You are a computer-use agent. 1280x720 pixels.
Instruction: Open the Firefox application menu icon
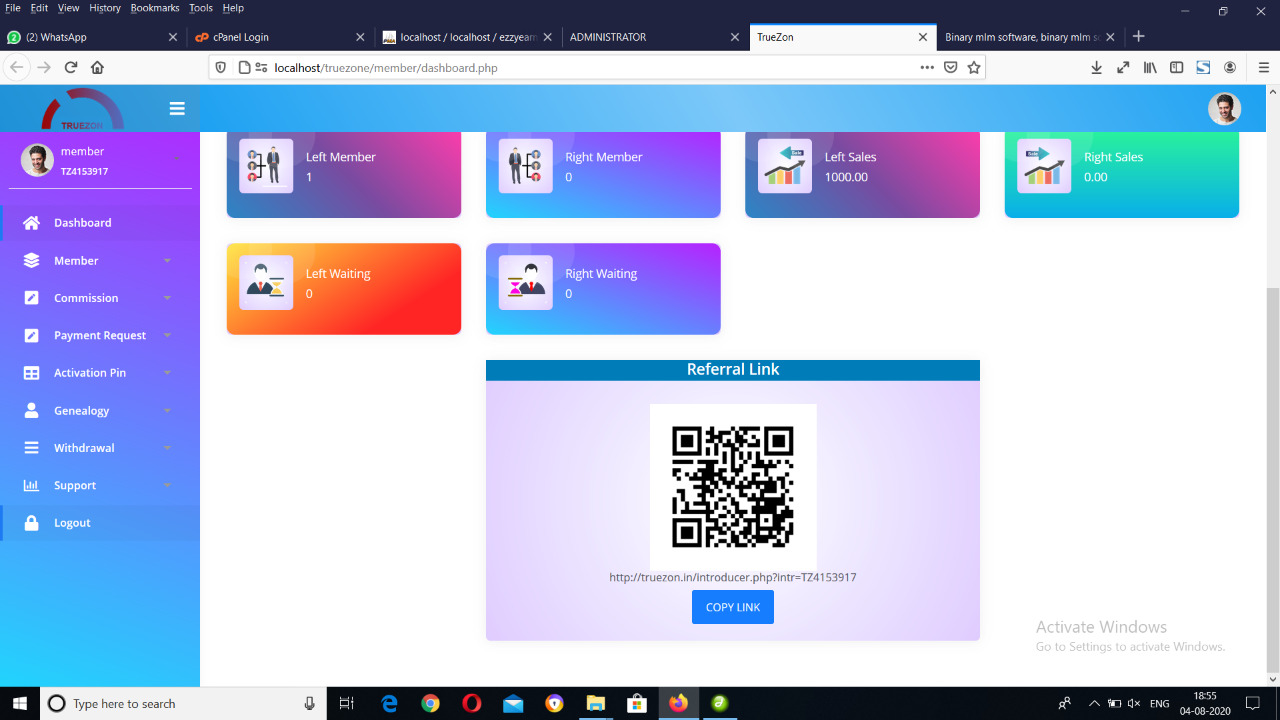click(x=1263, y=68)
